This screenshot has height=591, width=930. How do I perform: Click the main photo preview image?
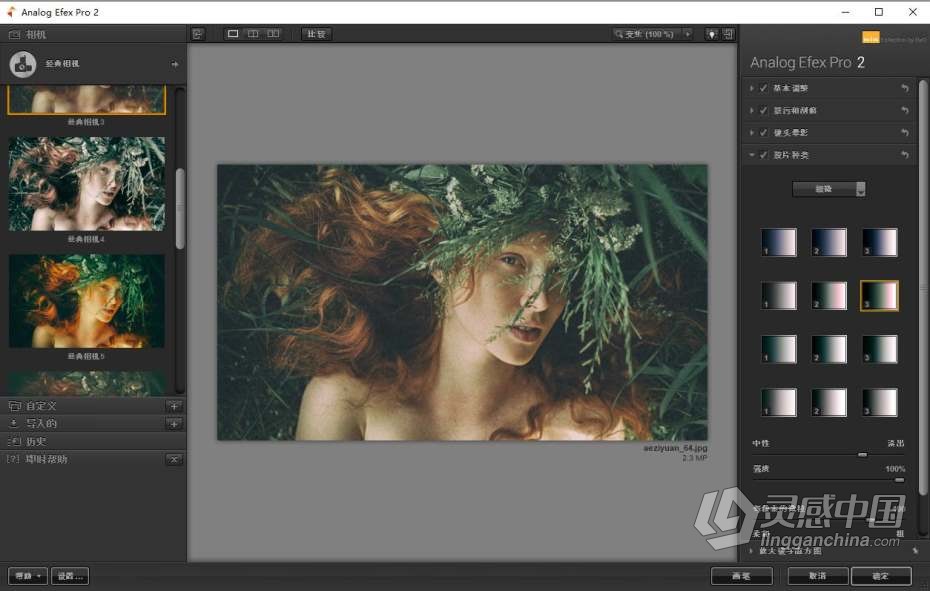coord(462,302)
